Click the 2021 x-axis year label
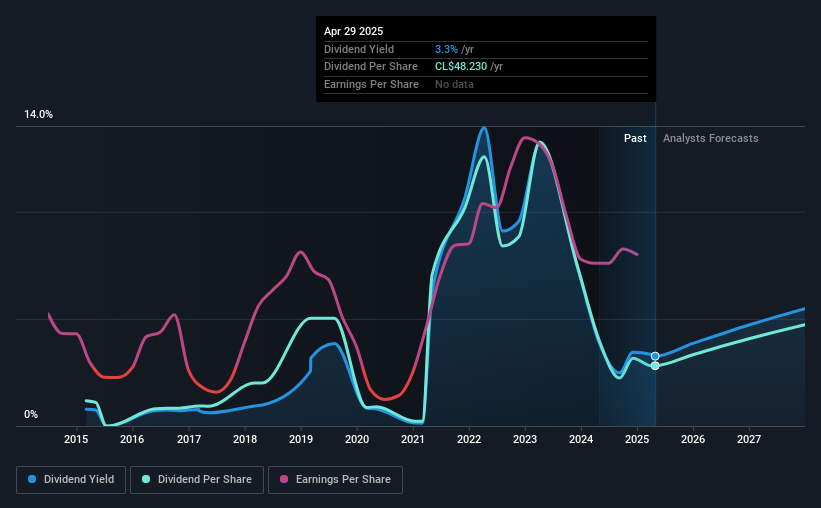 [x=413, y=439]
